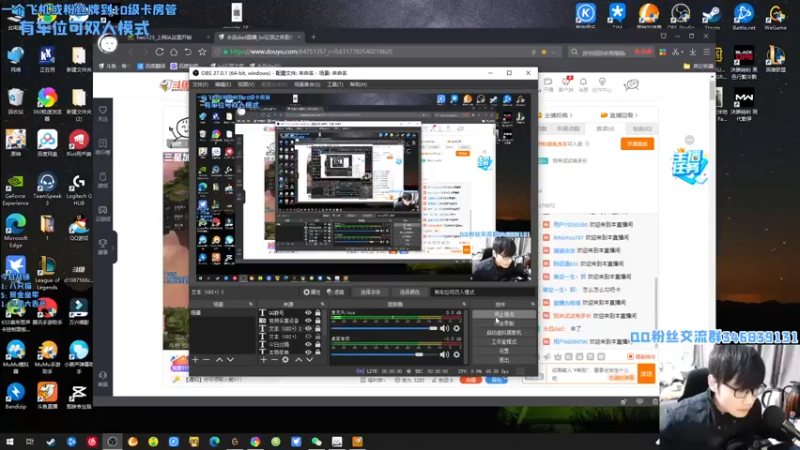
Task: Open the 文件(F) menu in OBS
Action: coord(199,84)
